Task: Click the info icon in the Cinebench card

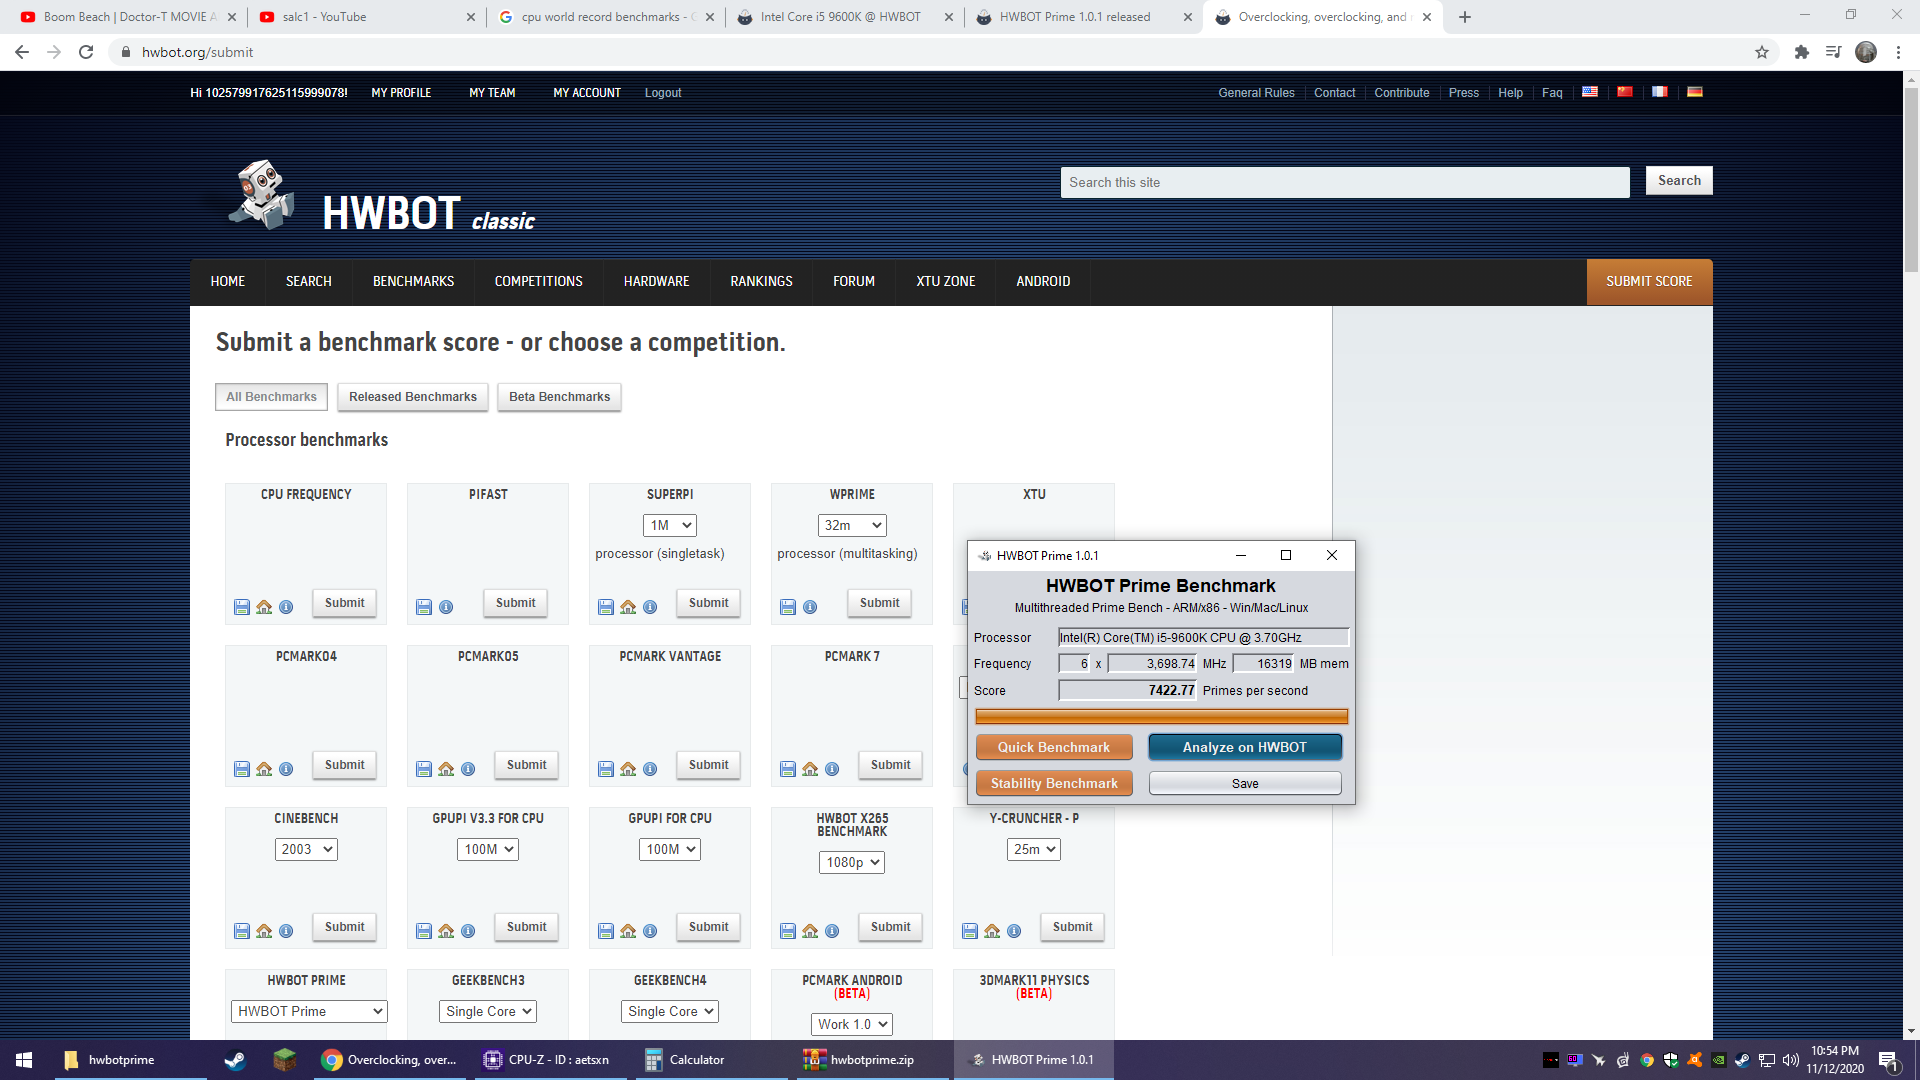Action: click(x=286, y=931)
